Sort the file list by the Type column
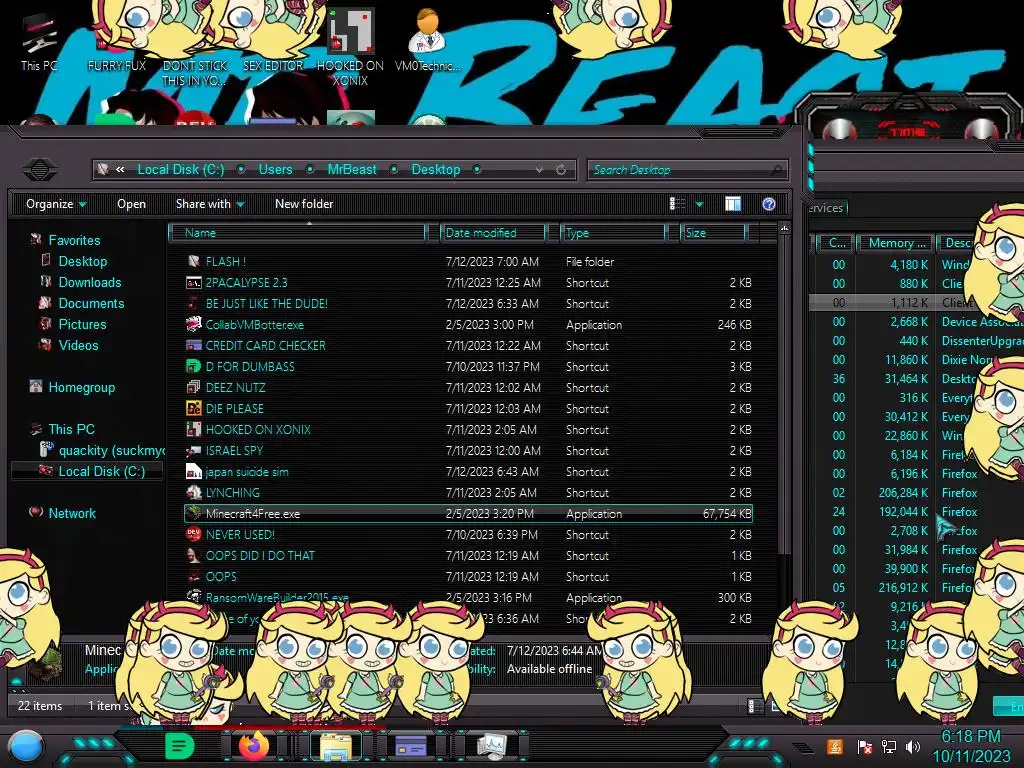The image size is (1024, 768). pos(613,233)
